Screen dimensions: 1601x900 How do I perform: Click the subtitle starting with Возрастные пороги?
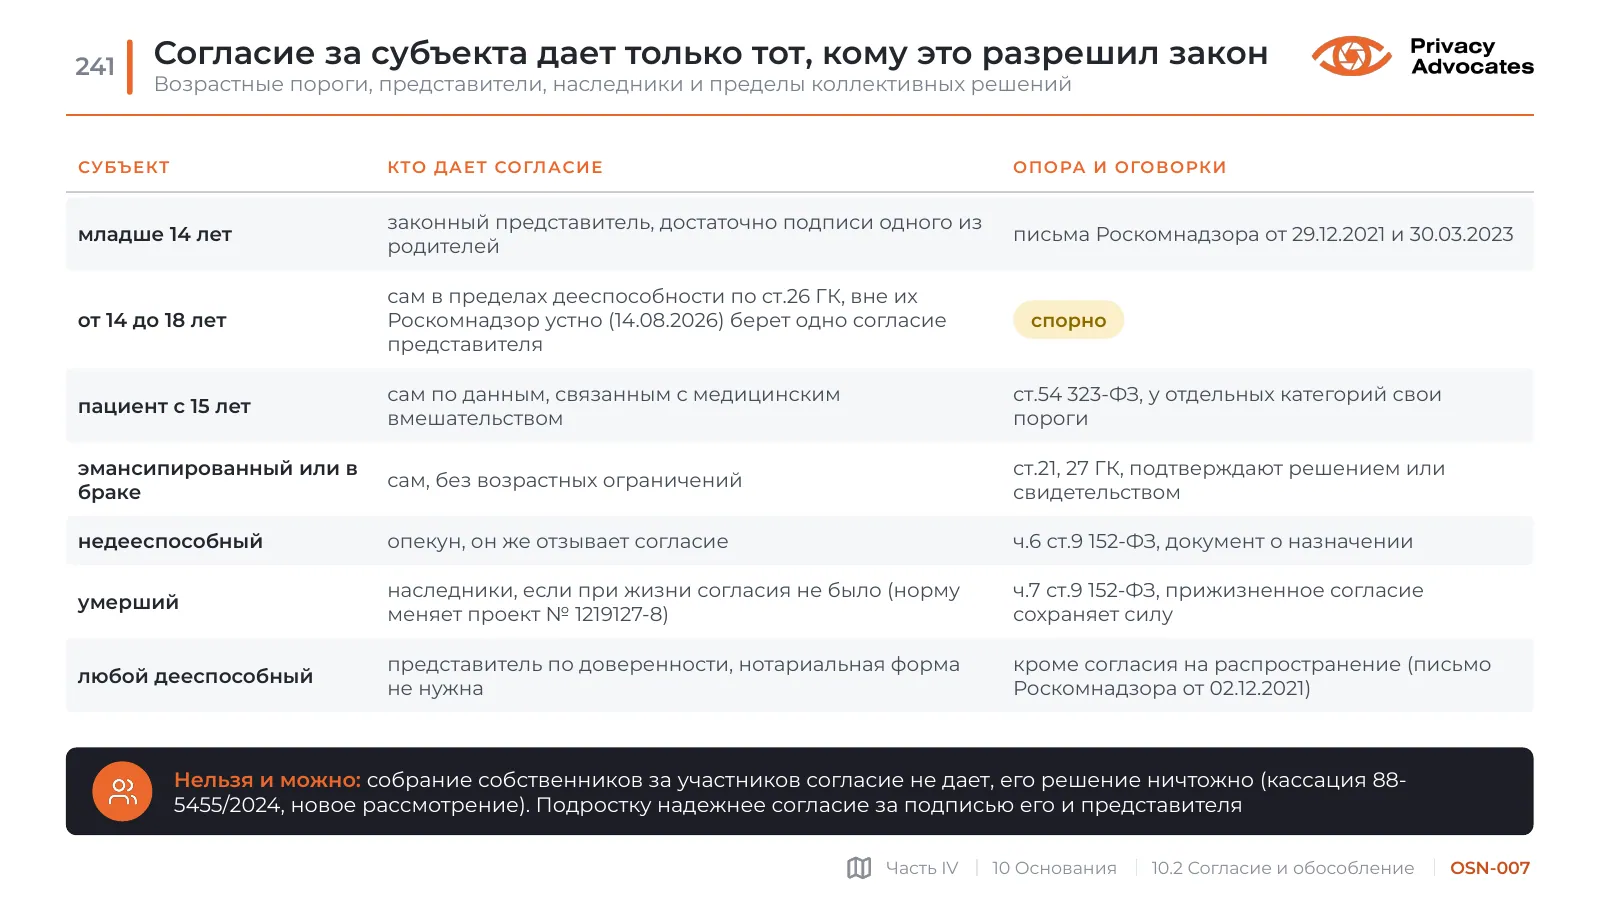[x=612, y=84]
